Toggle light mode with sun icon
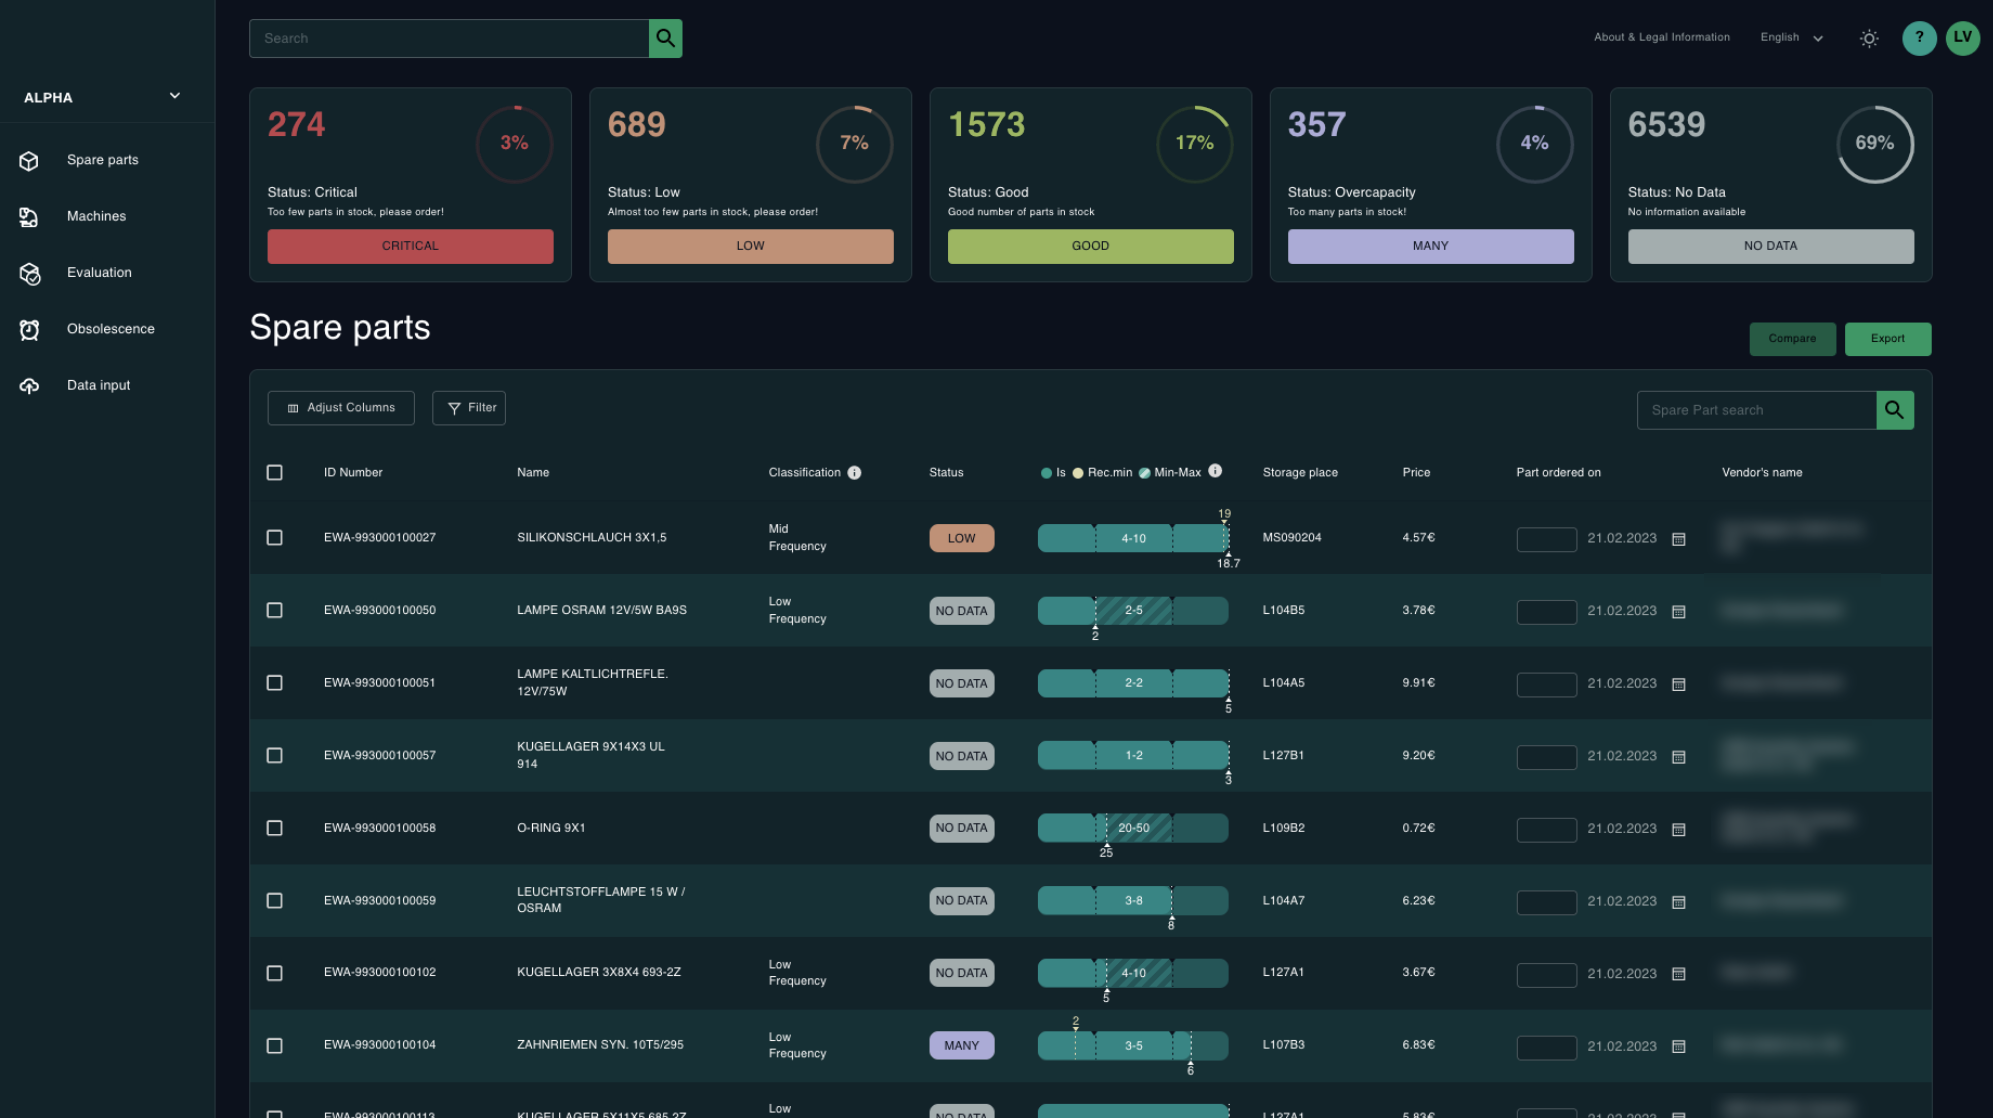The height and width of the screenshot is (1118, 1993). [1868, 39]
